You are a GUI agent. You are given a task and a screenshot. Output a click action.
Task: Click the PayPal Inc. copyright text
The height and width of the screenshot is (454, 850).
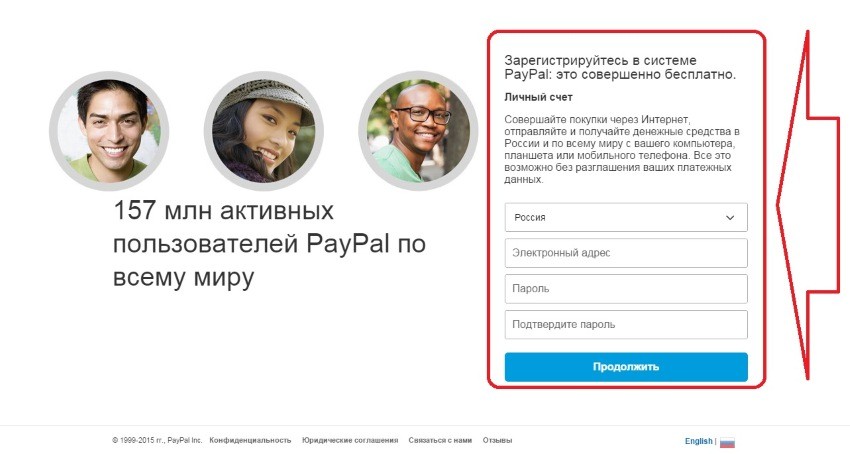[x=157, y=440]
